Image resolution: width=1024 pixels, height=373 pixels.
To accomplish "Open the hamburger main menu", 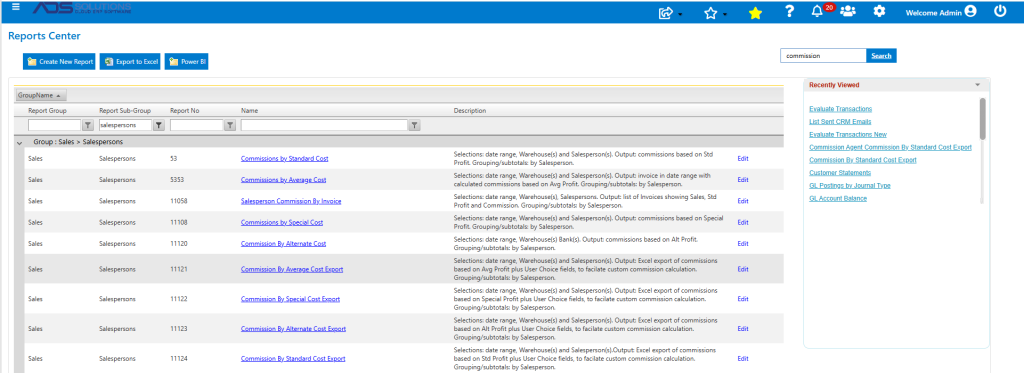I will 16,7.
